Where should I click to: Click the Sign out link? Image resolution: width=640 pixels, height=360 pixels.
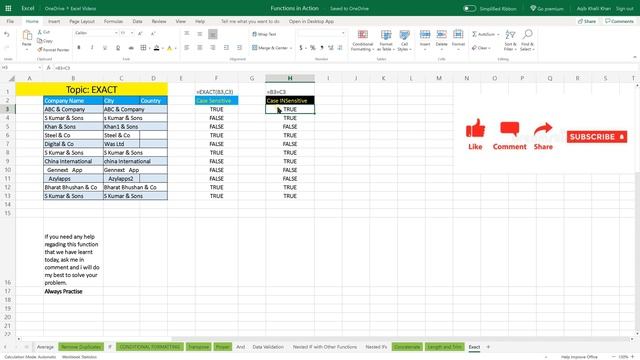624,8
